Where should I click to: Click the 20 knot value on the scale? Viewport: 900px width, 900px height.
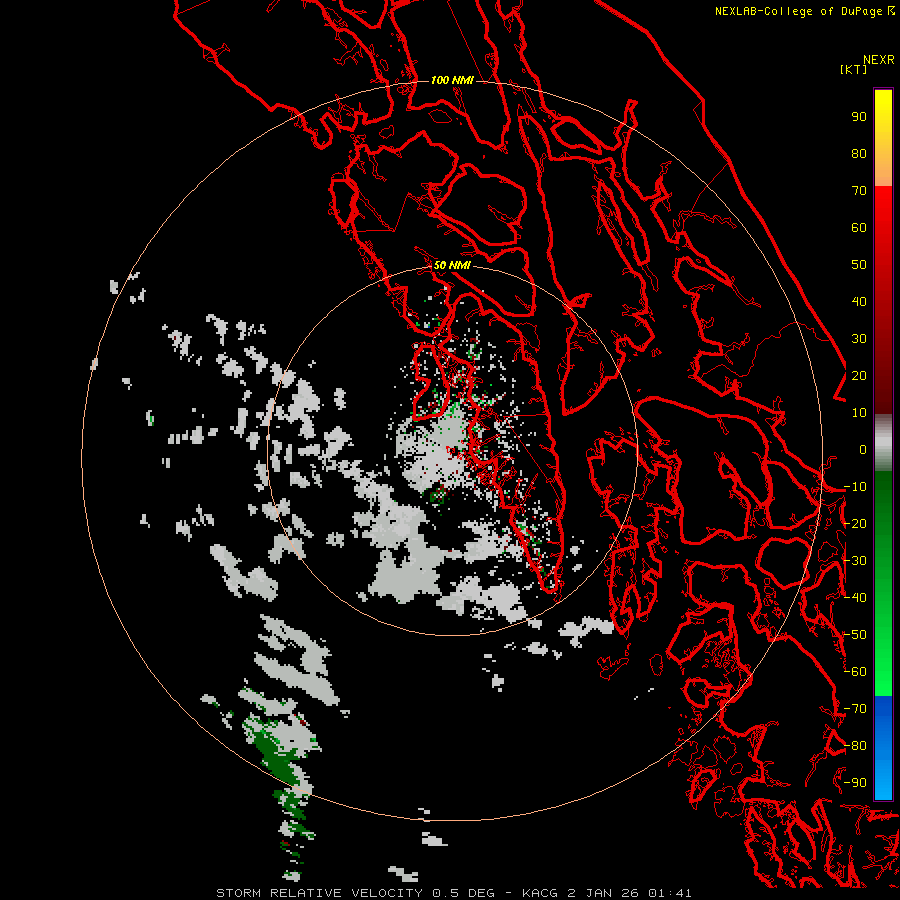point(859,375)
